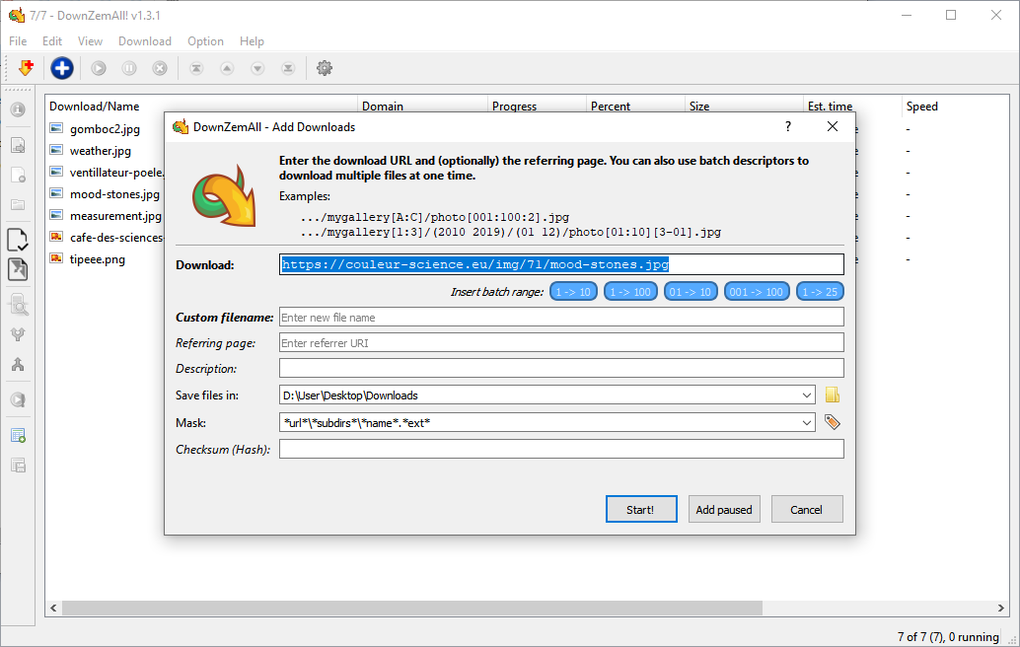Select the ventillateur-poele download row
Image resolution: width=1020 pixels, height=647 pixels.
116,172
